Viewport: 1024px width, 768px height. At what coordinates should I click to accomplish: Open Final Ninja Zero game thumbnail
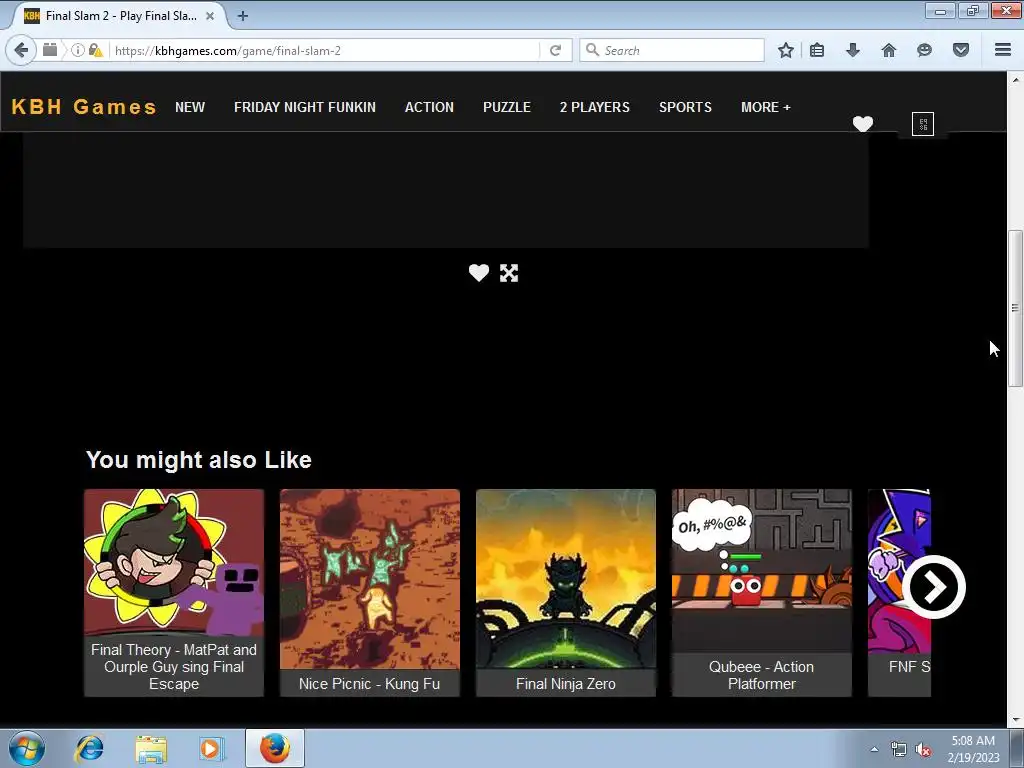click(x=566, y=579)
